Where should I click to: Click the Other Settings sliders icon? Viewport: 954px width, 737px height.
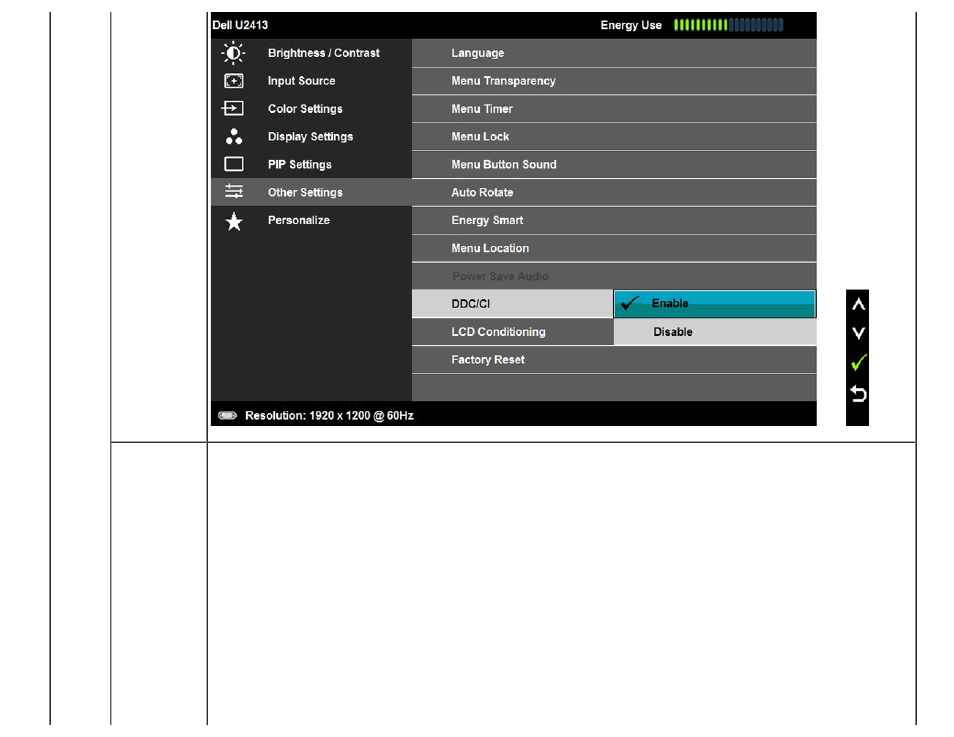(x=234, y=192)
